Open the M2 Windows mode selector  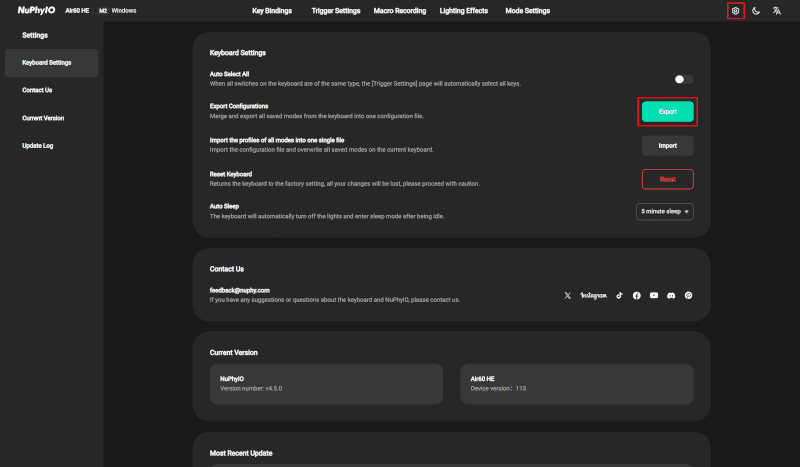(117, 11)
